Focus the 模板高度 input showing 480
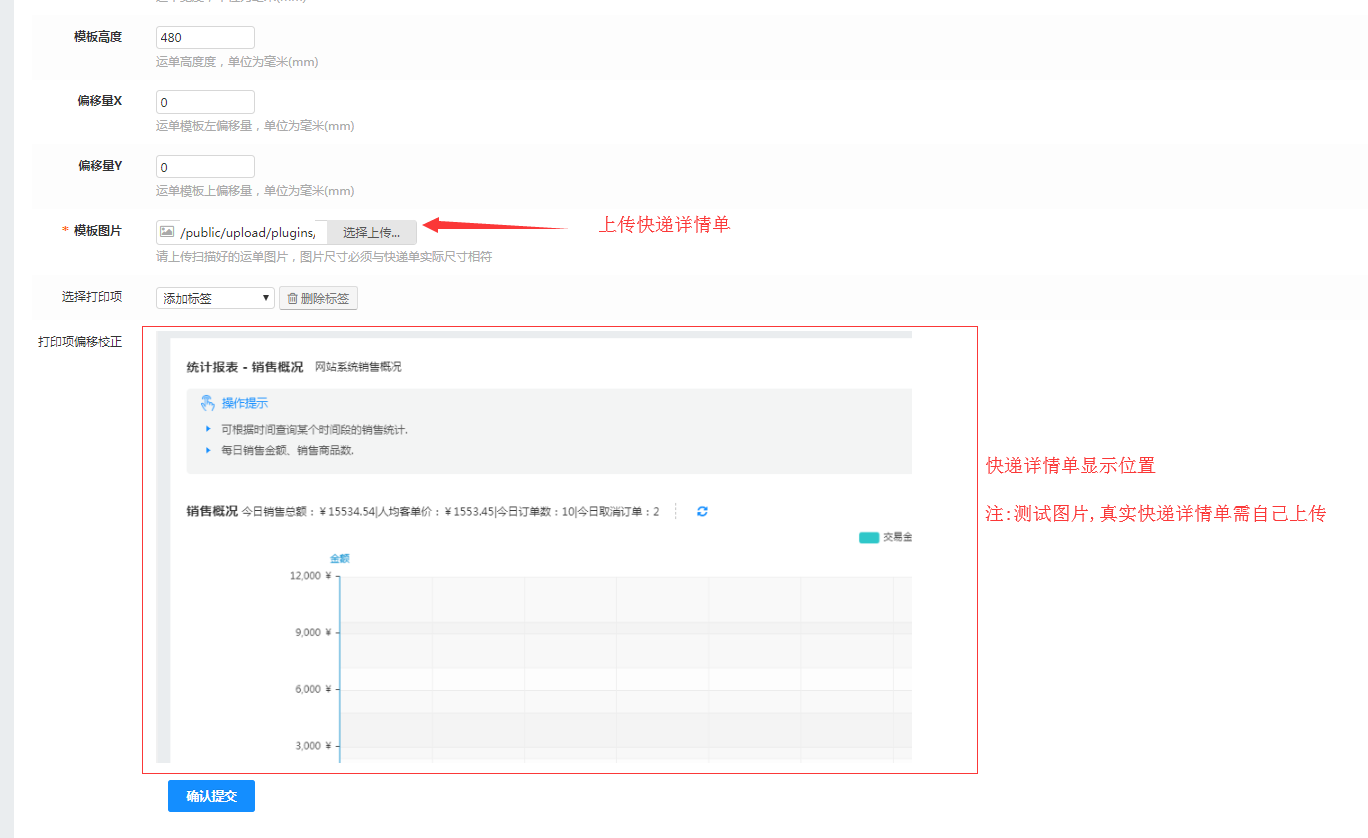Viewport: 1368px width, 838px height. [205, 38]
